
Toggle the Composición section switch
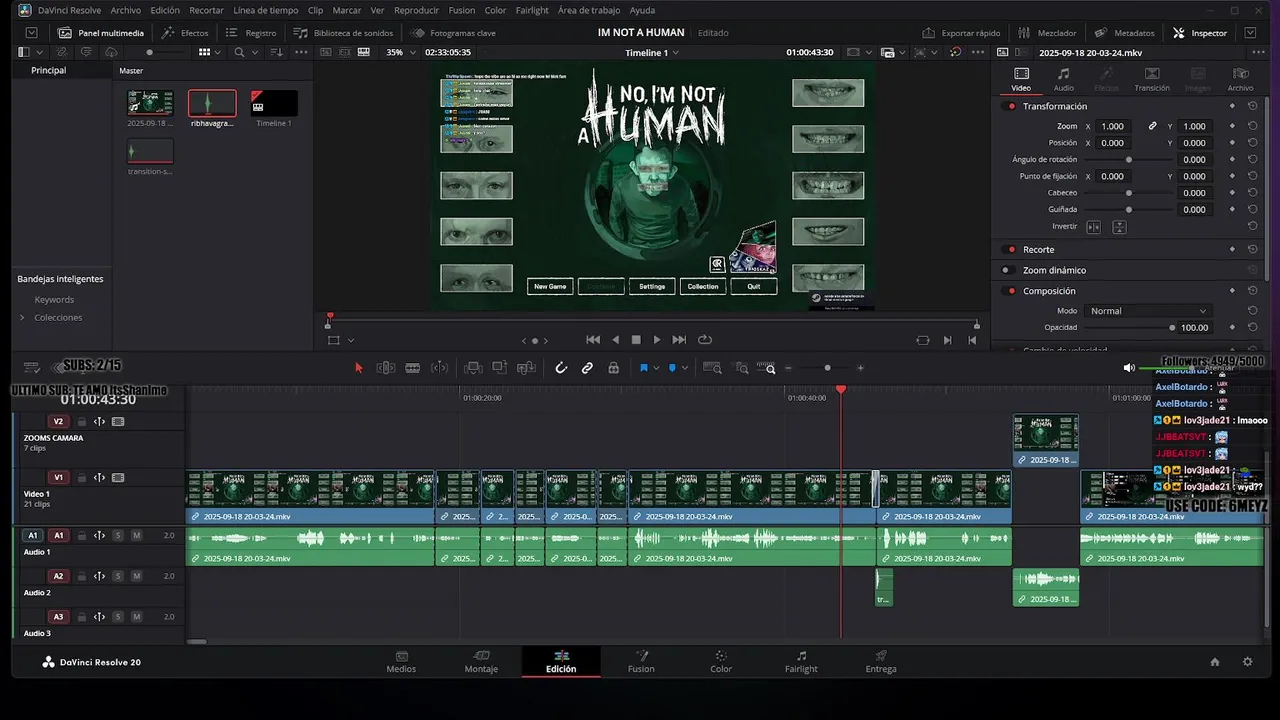point(1008,291)
